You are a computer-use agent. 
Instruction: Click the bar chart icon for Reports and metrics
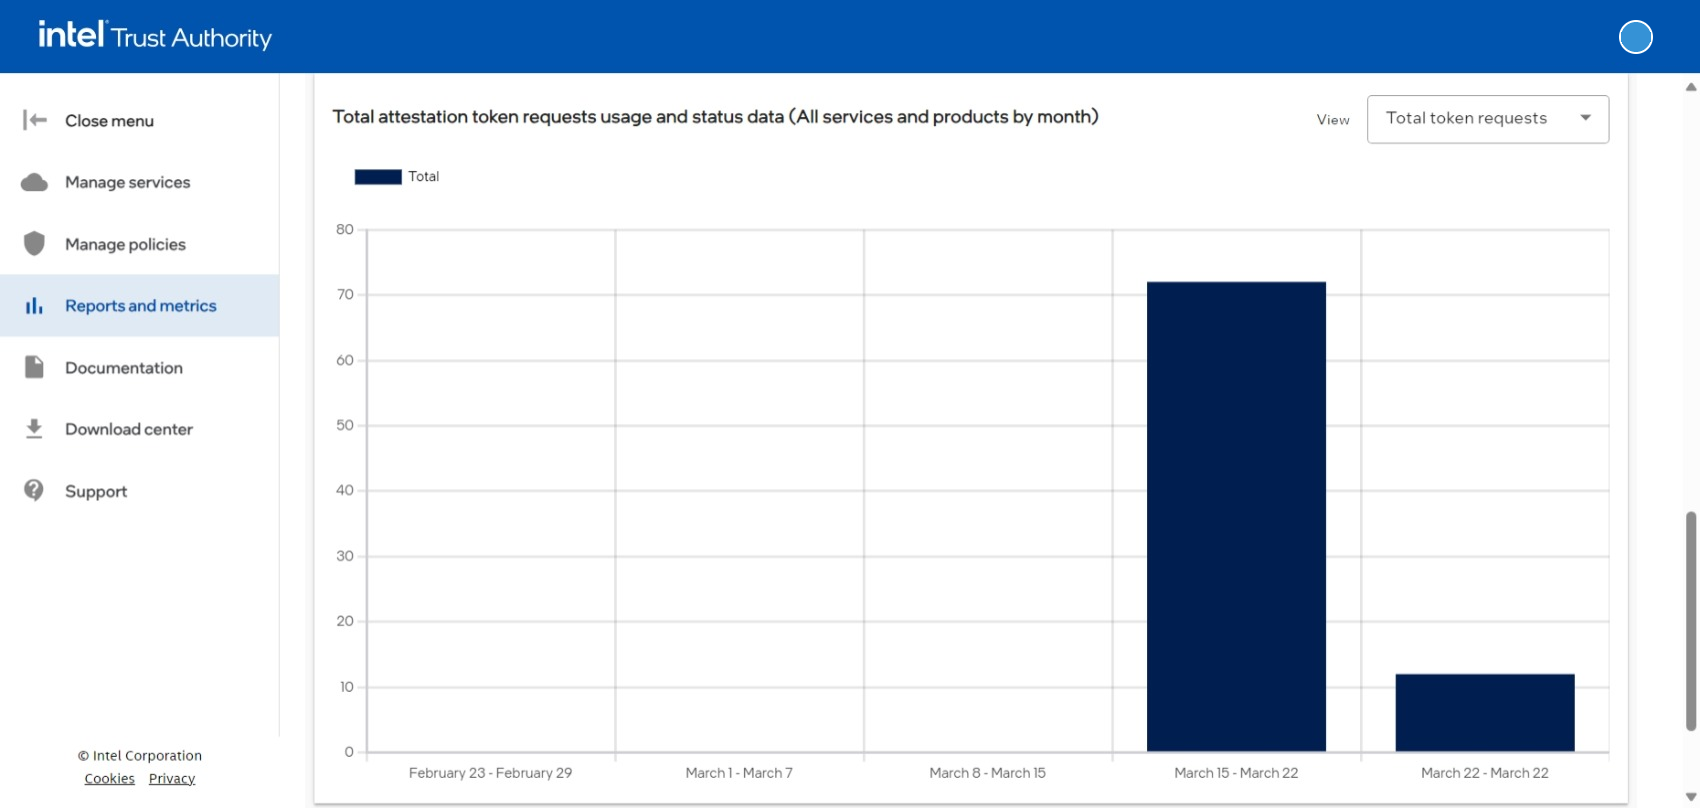point(34,305)
